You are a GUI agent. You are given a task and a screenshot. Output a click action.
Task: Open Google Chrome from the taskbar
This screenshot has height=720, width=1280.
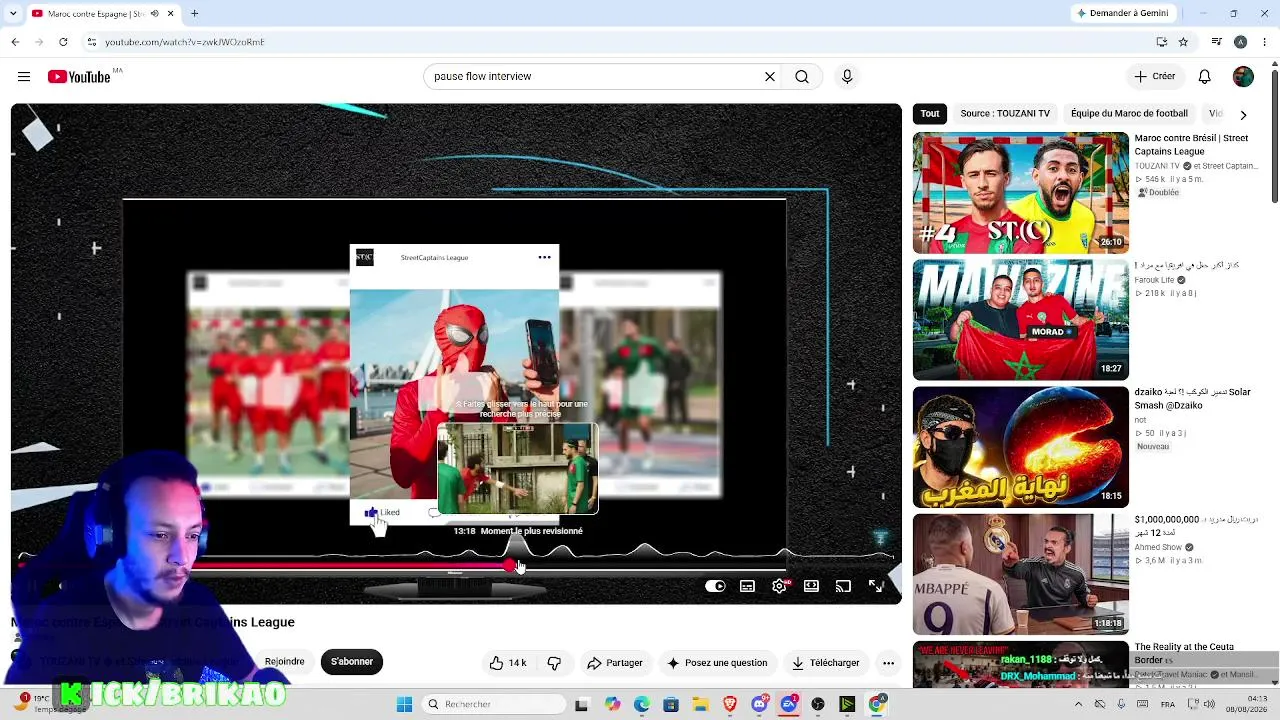pos(877,704)
